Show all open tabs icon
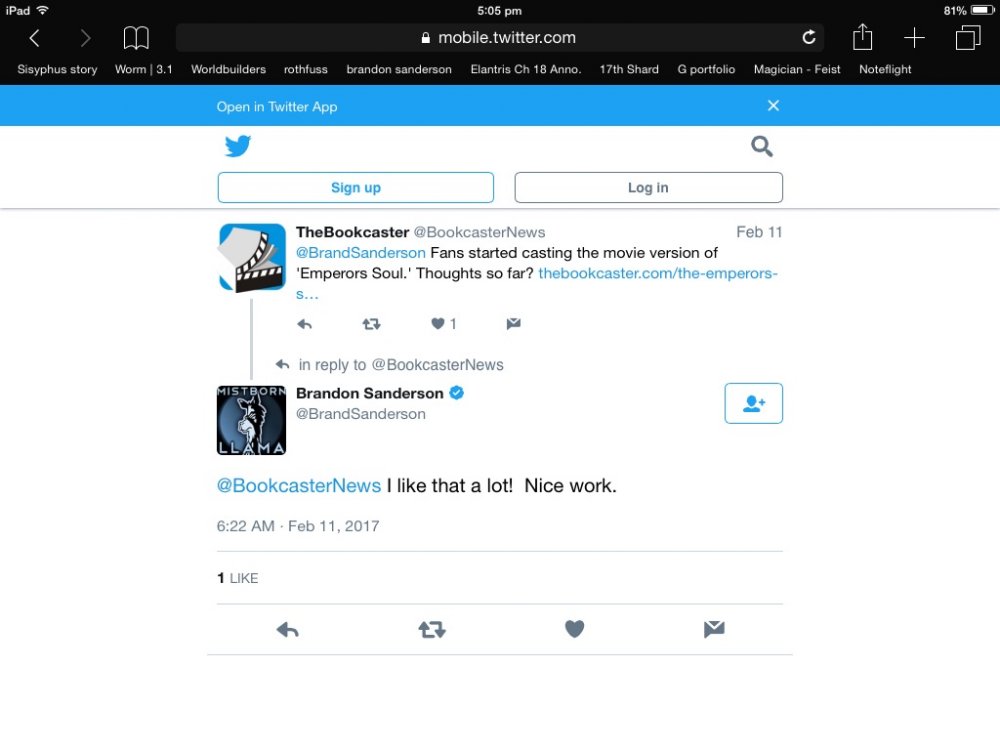Viewport: 1000px width, 750px height. coord(967,38)
